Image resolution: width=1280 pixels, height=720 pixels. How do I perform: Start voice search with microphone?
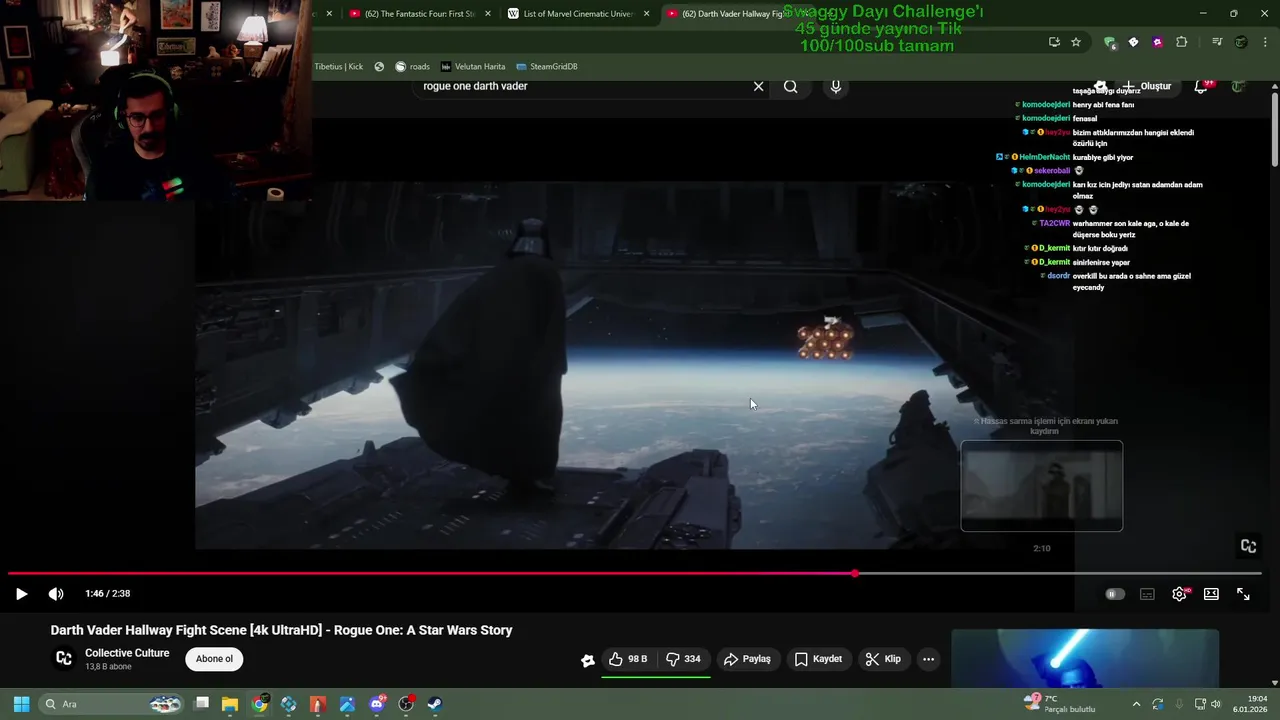(836, 86)
